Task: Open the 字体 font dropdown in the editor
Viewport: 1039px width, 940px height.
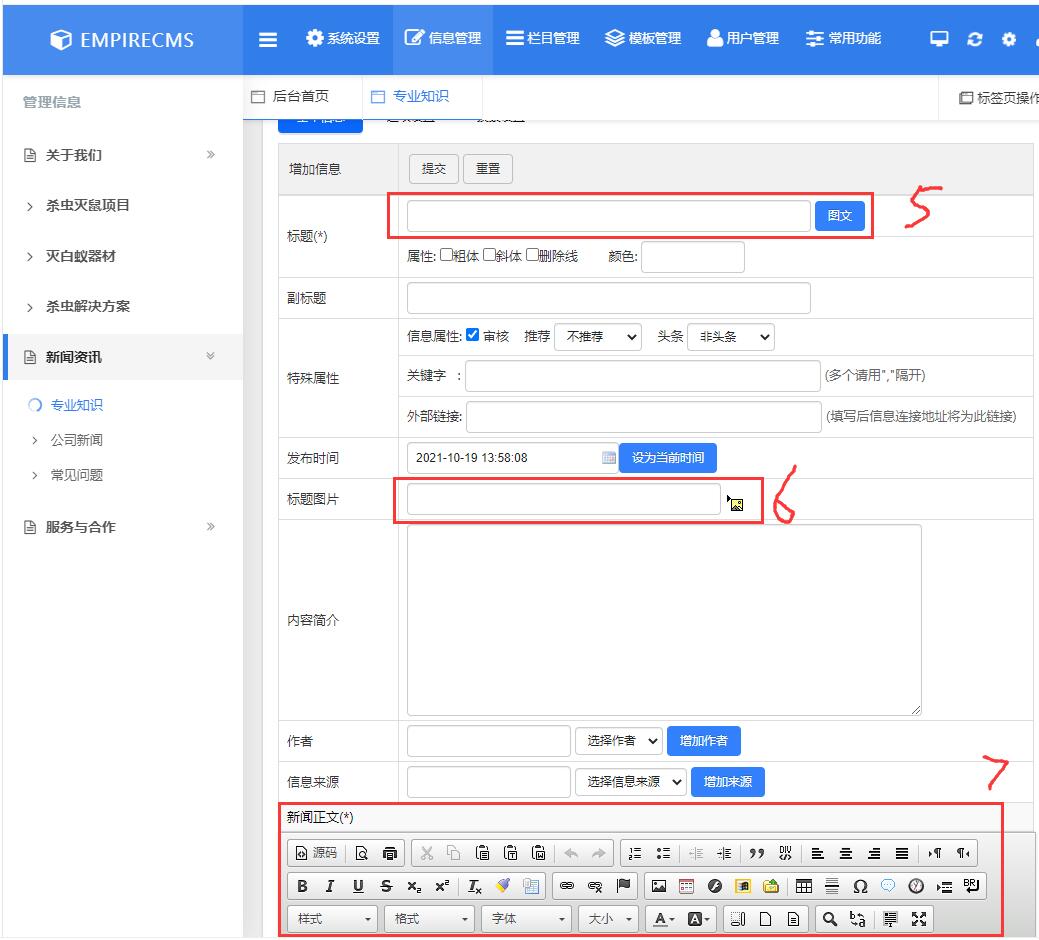Action: 524,919
